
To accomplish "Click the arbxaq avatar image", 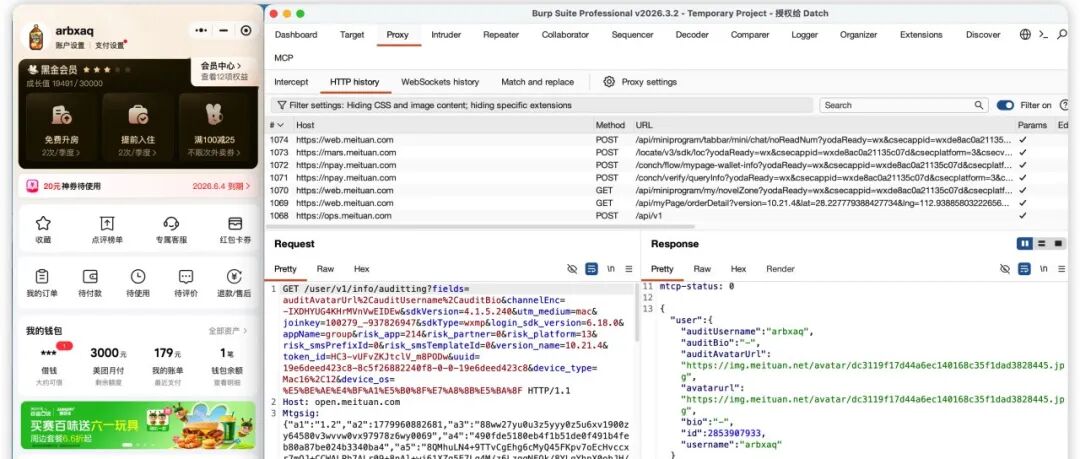I will click(37, 37).
